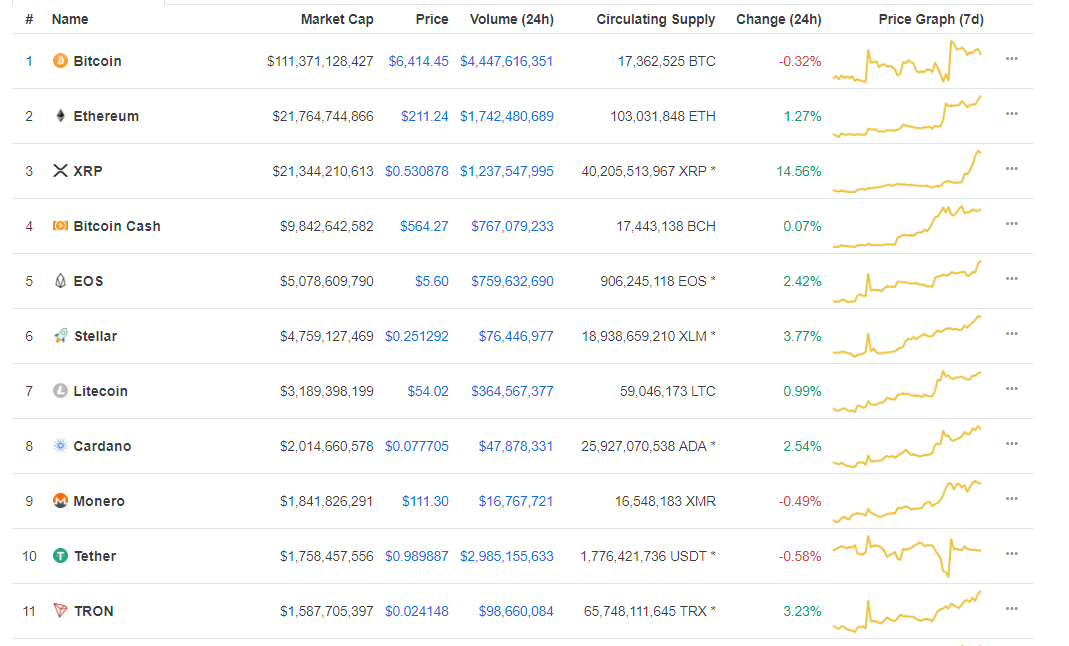Click the XRP logo icon
This screenshot has height=646, width=1069.
click(x=60, y=171)
